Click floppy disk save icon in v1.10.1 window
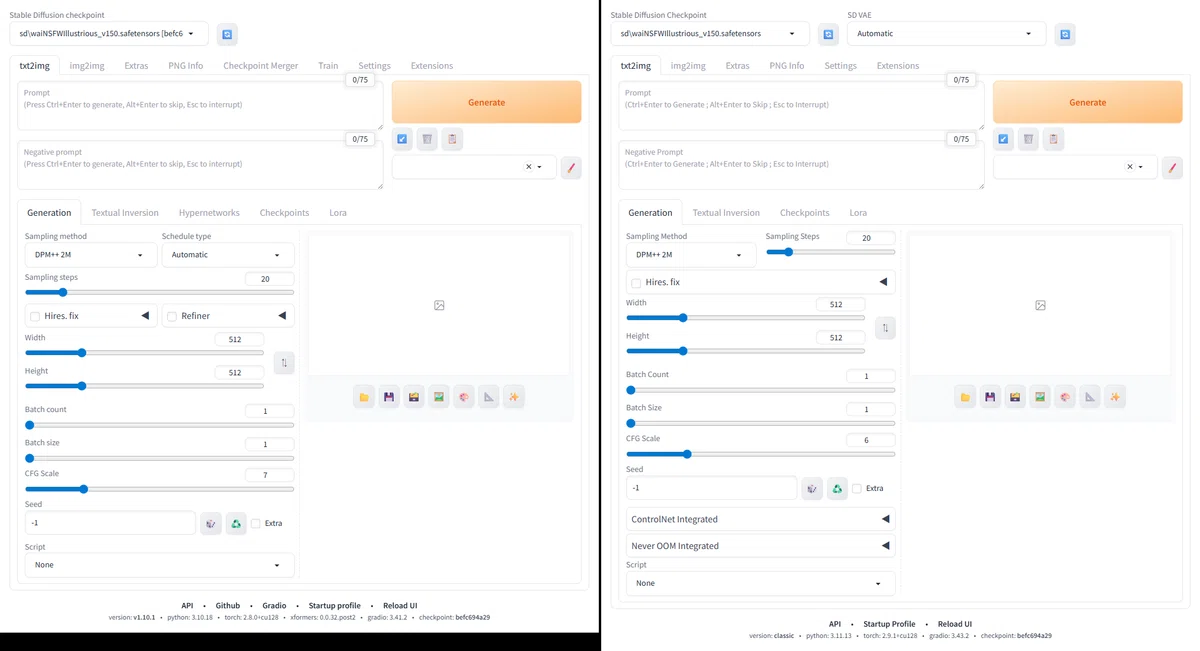This screenshot has width=1200, height=651. pyautogui.click(x=389, y=397)
